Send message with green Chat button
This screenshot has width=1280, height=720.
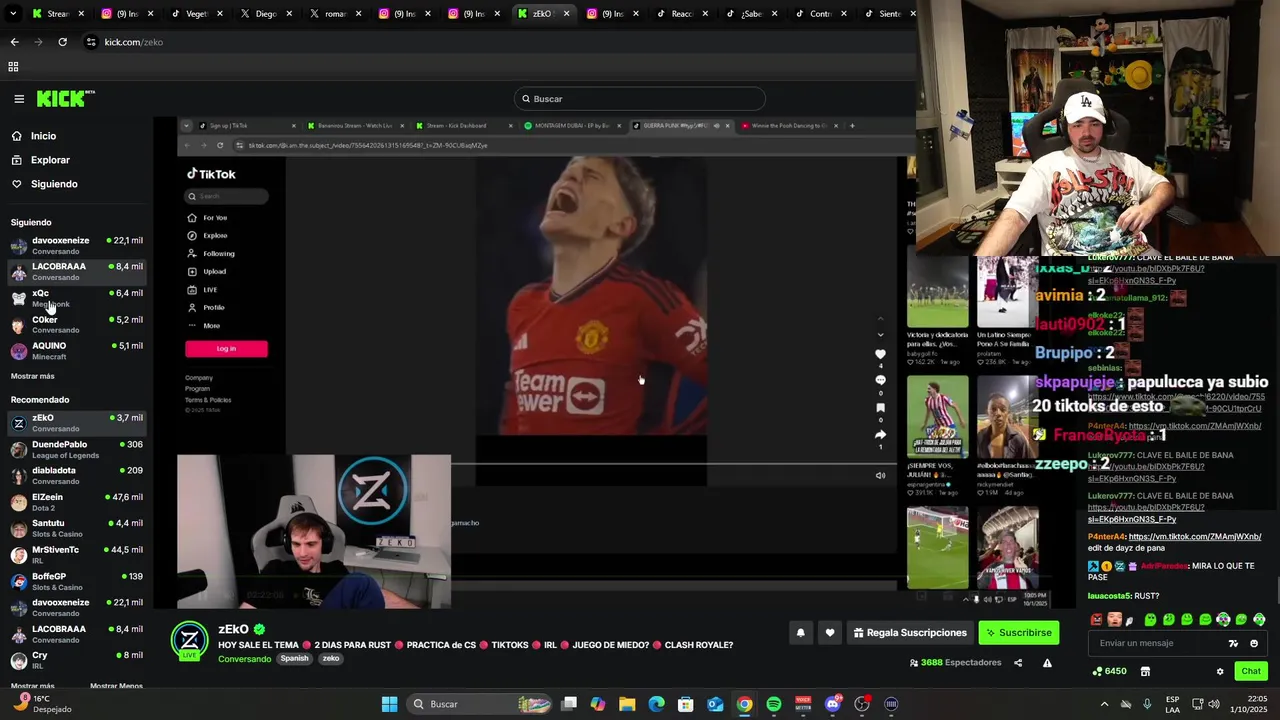tap(1250, 671)
